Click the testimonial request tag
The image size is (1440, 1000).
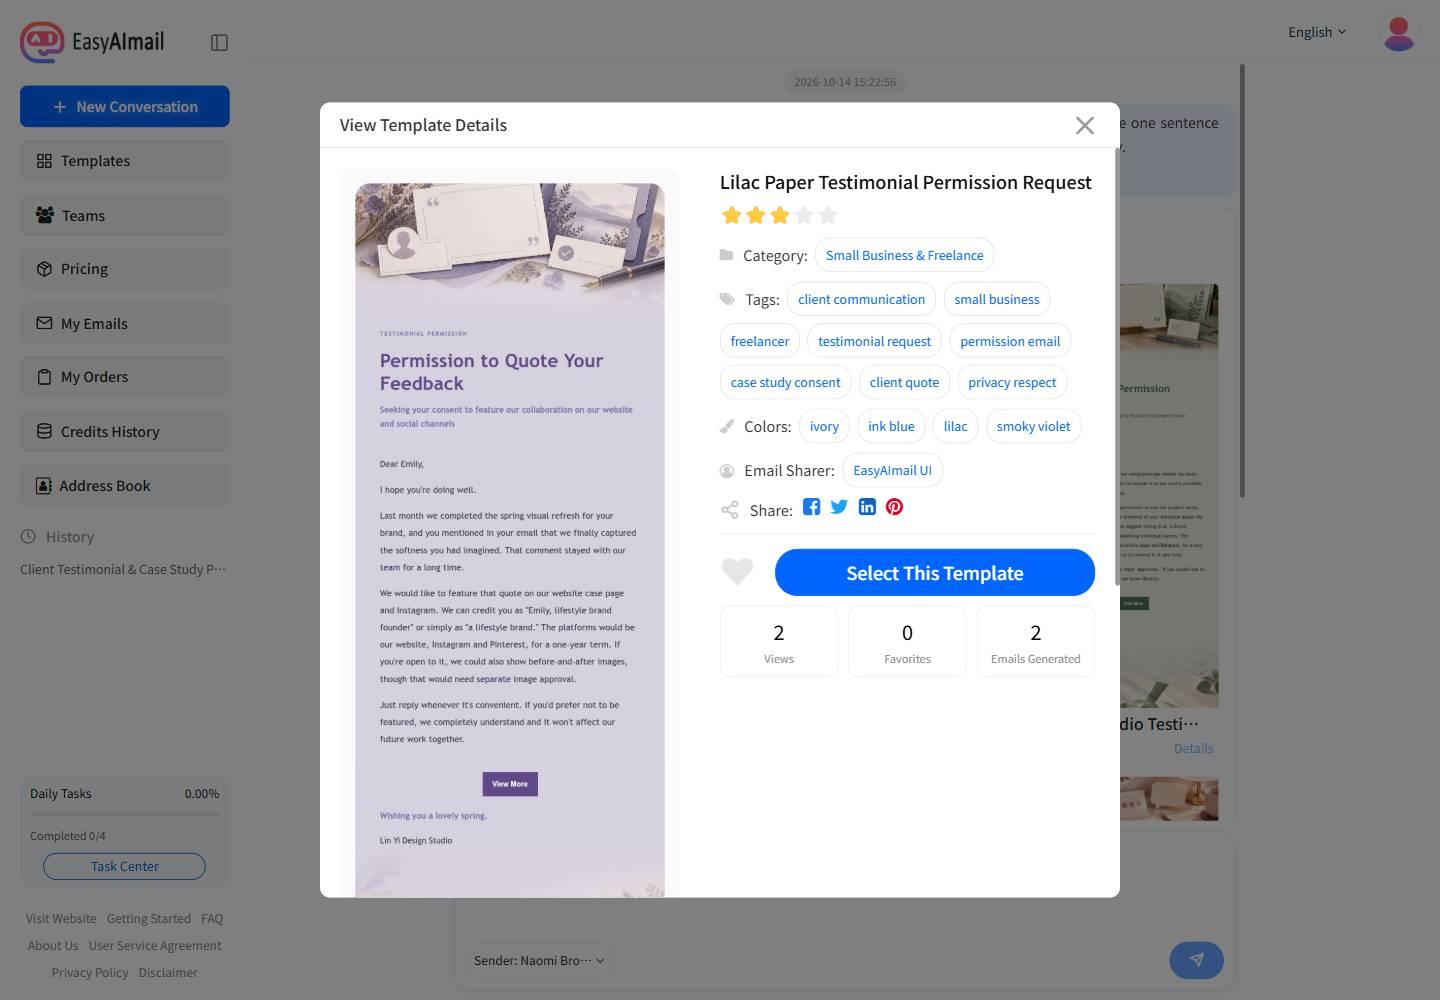pyautogui.click(x=874, y=341)
